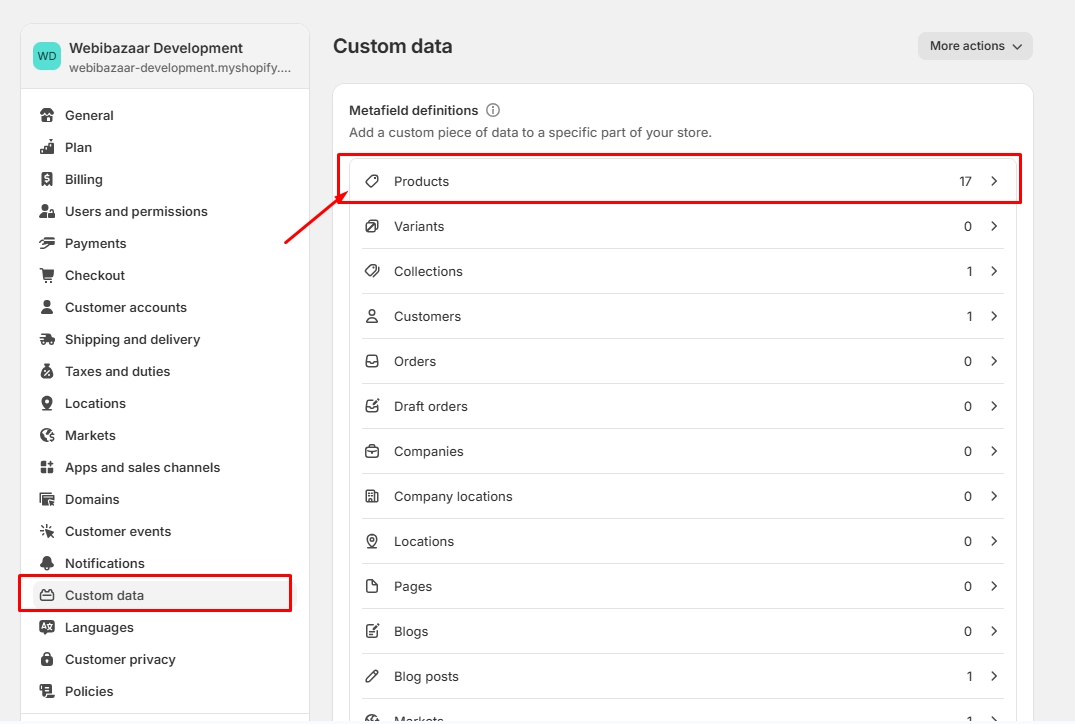The height and width of the screenshot is (724, 1075).
Task: Click the General store icon in sidebar
Action: point(47,115)
